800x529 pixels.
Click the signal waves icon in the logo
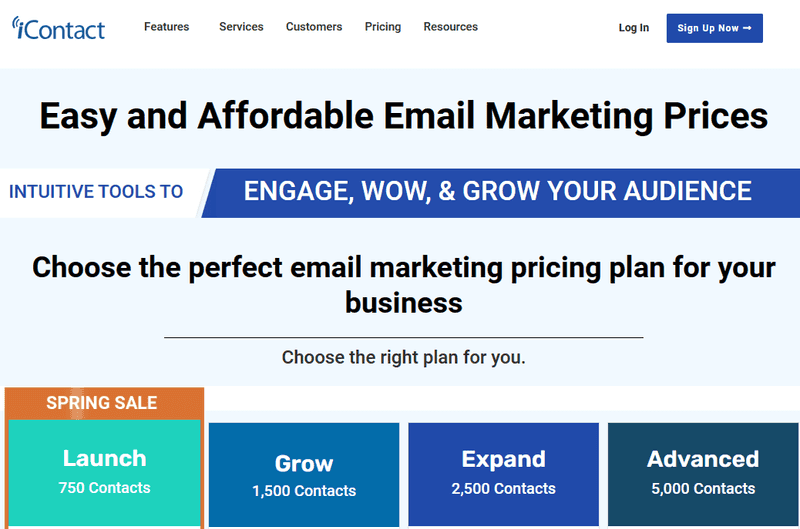[x=15, y=23]
